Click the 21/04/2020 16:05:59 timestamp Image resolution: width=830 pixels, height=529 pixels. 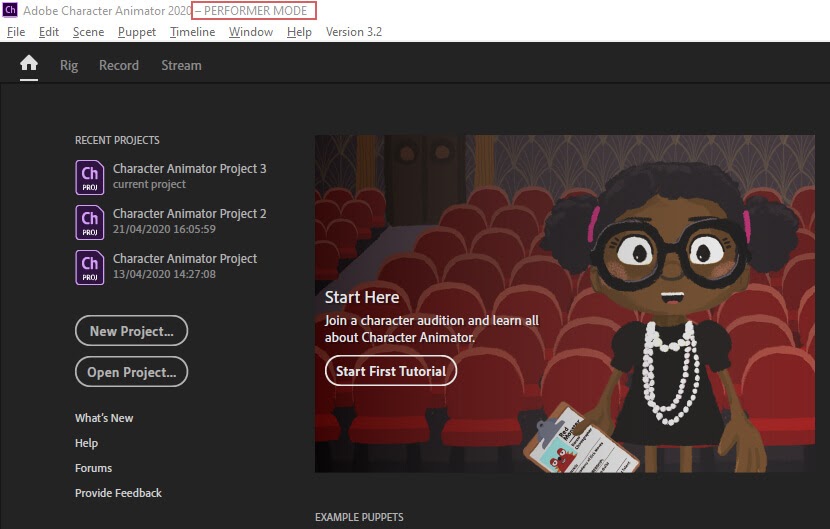pos(164,229)
